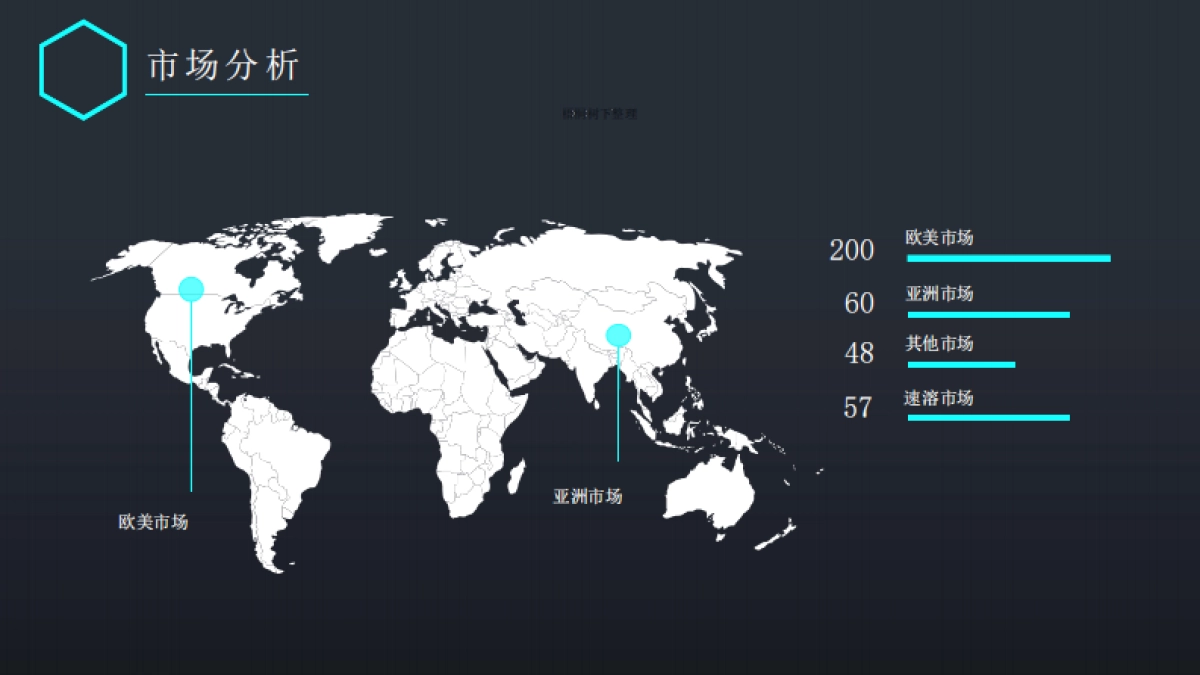Select the 亚洲市场 label below the map

(588, 497)
